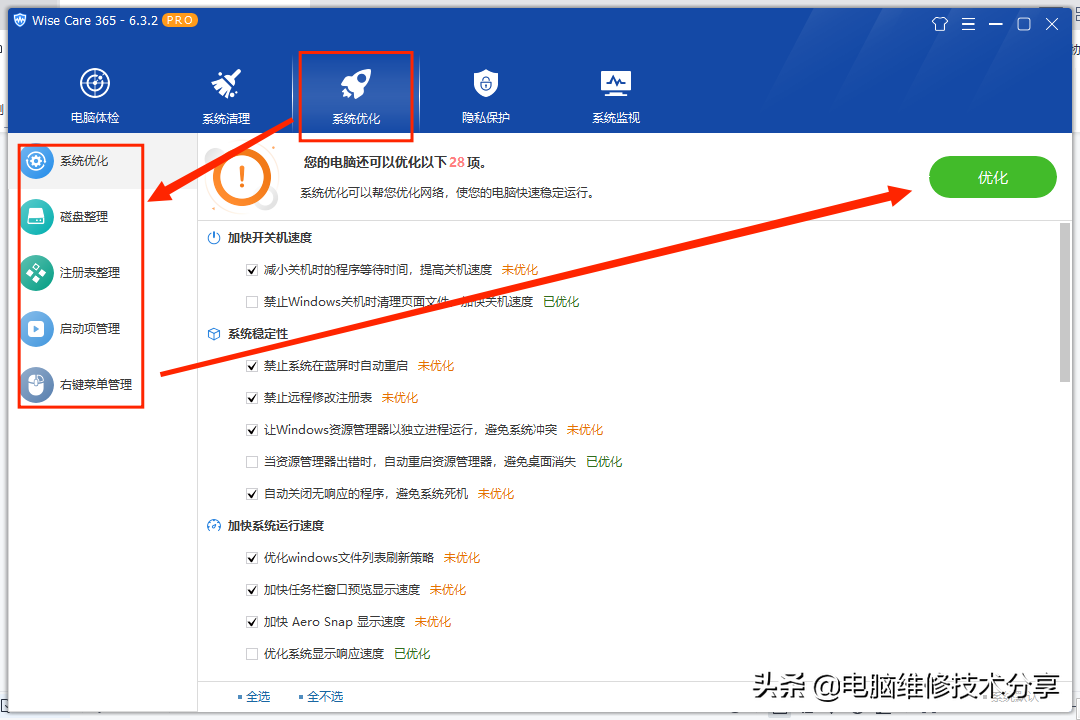
Task: Uncheck 自动关闭无响应的程序
Action: tap(252, 494)
